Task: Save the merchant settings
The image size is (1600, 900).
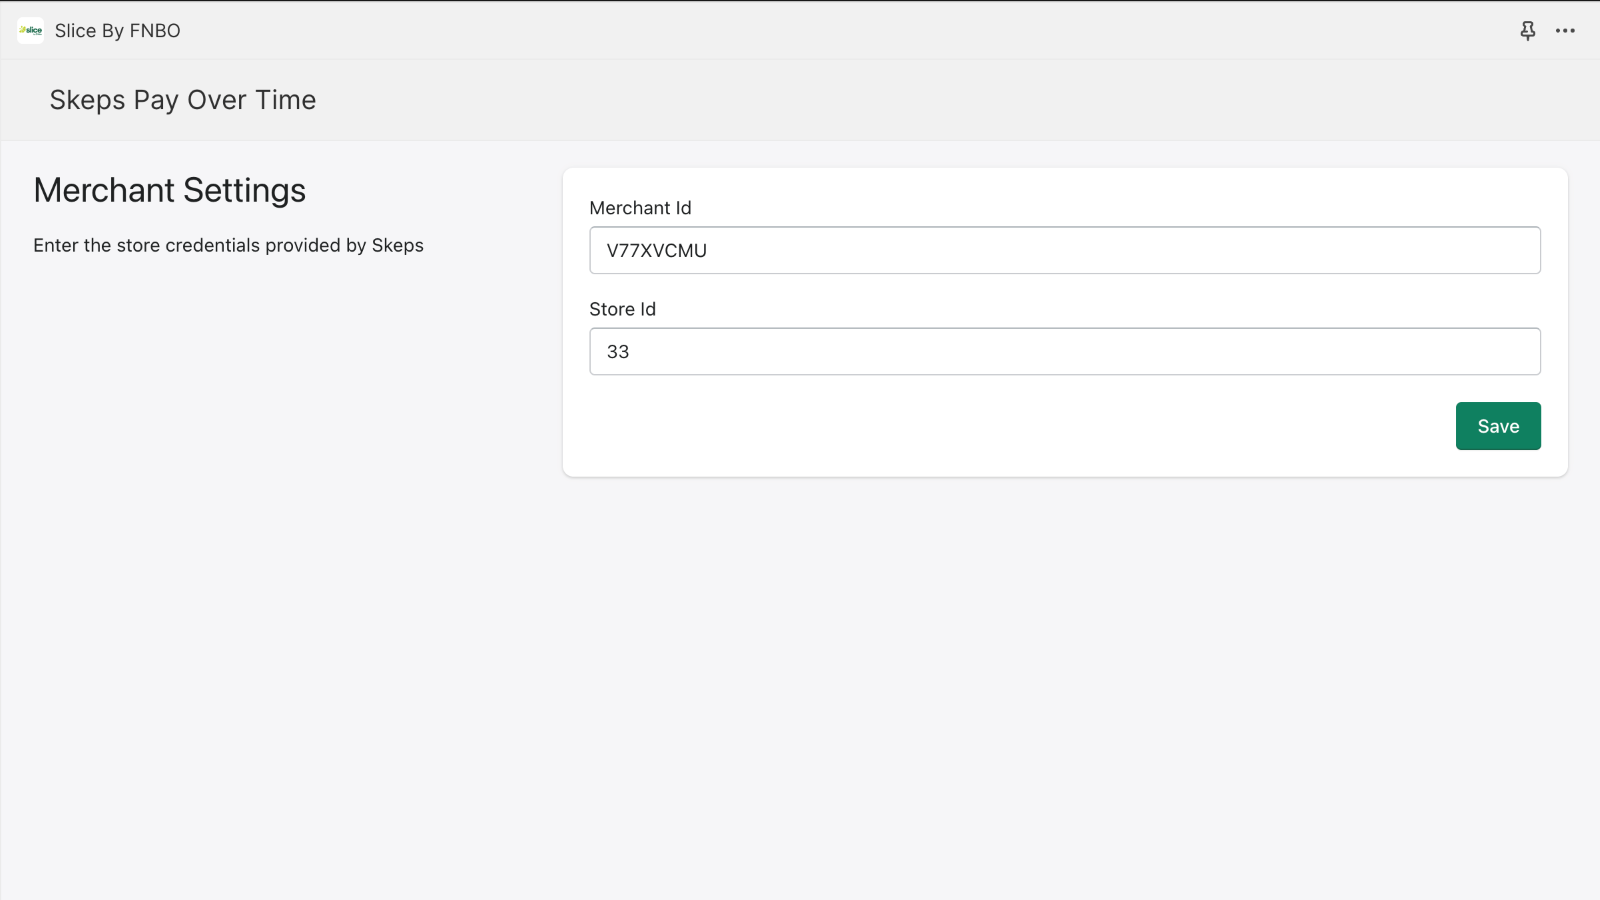Action: 1498,426
